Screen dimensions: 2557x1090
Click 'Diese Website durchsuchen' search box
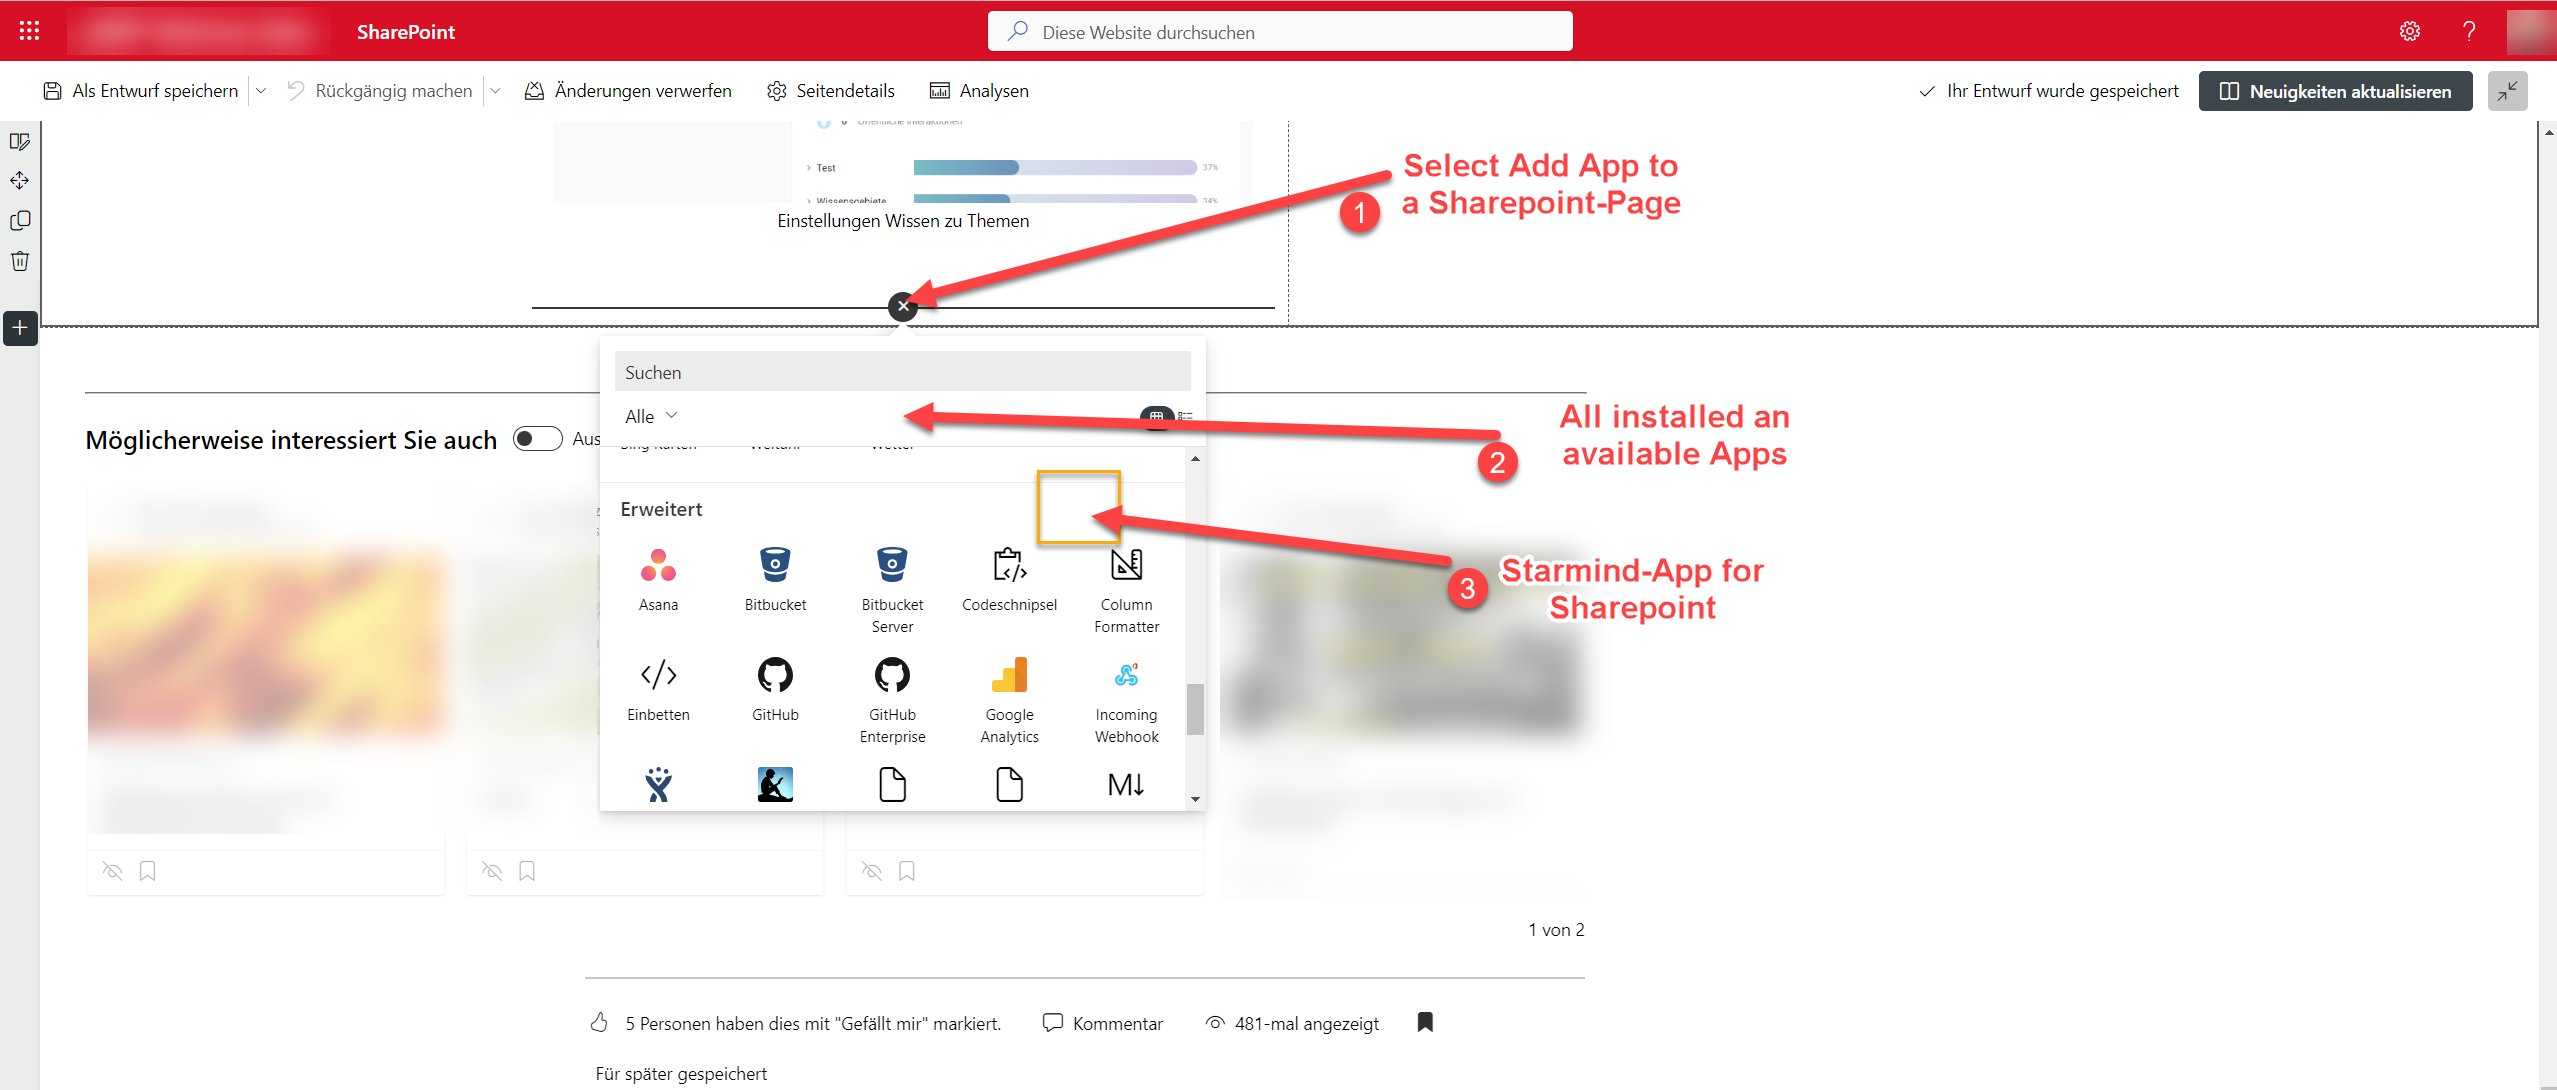coord(1280,32)
